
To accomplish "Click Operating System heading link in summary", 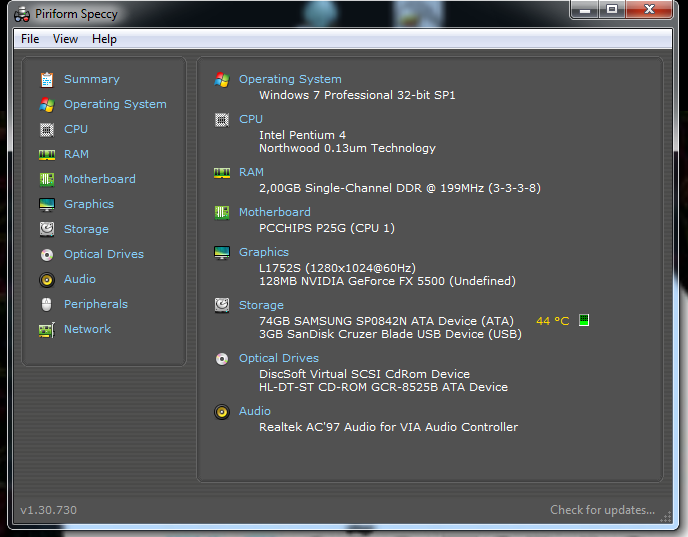I will (x=290, y=79).
